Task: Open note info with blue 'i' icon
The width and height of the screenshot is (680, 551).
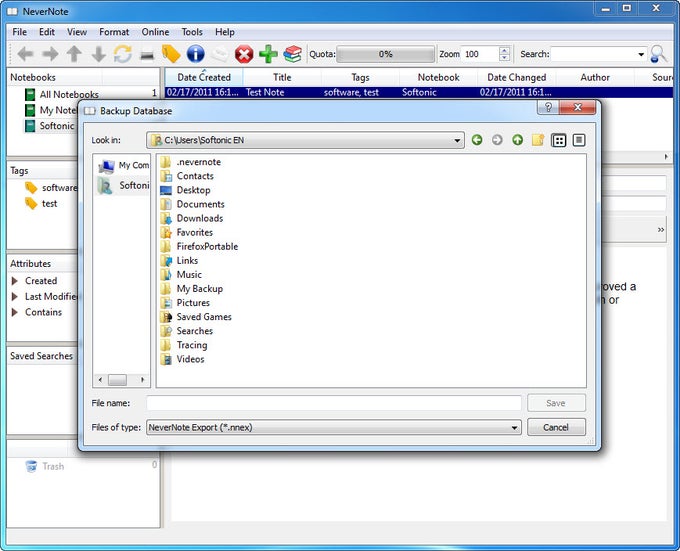Action: point(196,54)
